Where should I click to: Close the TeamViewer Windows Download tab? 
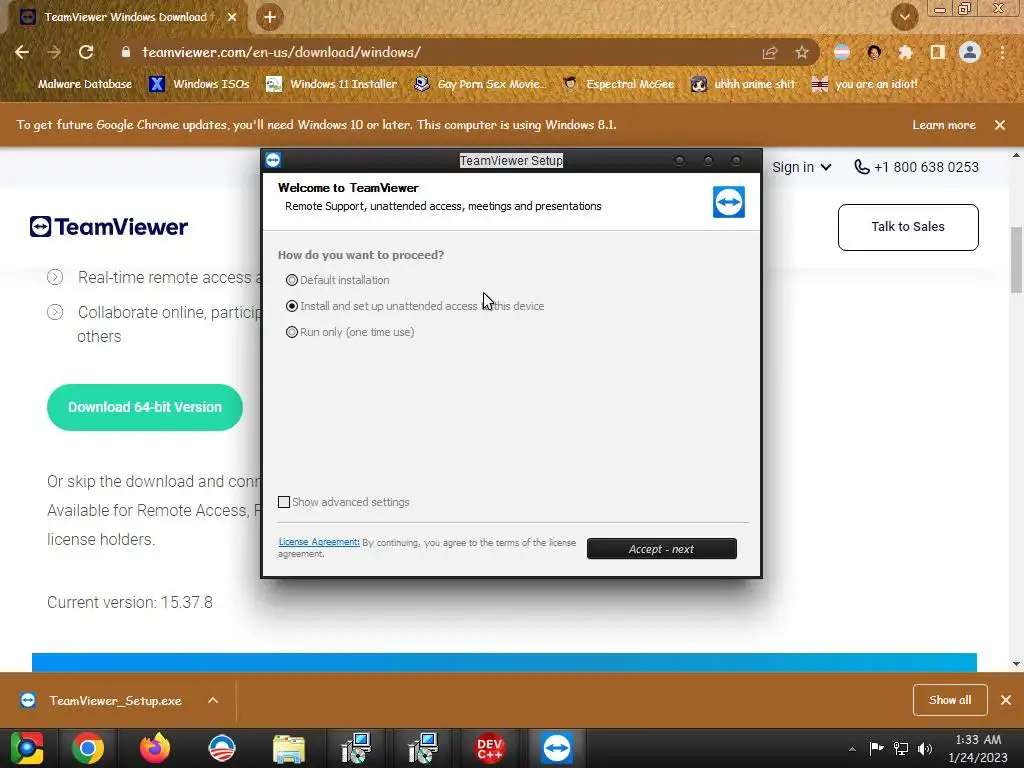pos(232,17)
